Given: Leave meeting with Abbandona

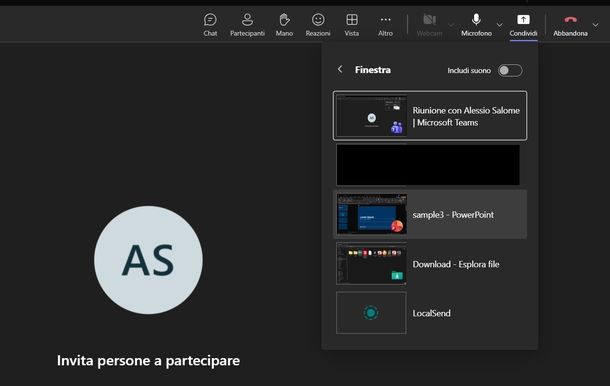Looking at the screenshot, I should point(570,25).
